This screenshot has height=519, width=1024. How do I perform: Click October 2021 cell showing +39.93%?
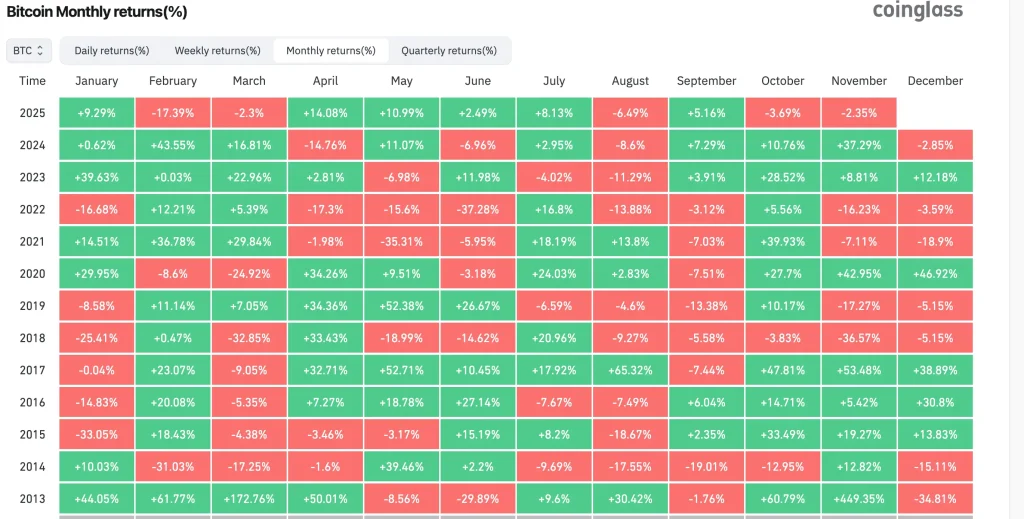[x=783, y=241]
